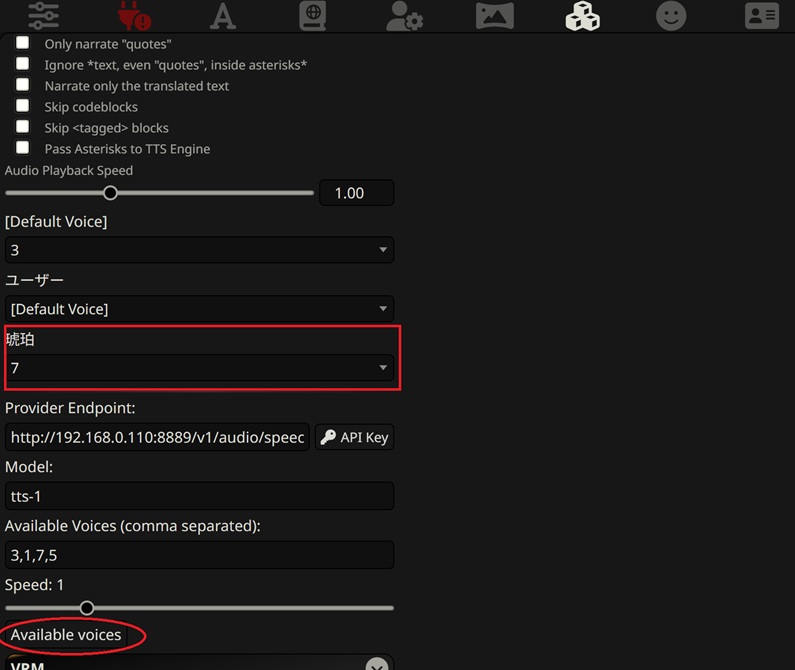This screenshot has height=670, width=795.
Task: Open the World Info book globe icon
Action: point(312,16)
